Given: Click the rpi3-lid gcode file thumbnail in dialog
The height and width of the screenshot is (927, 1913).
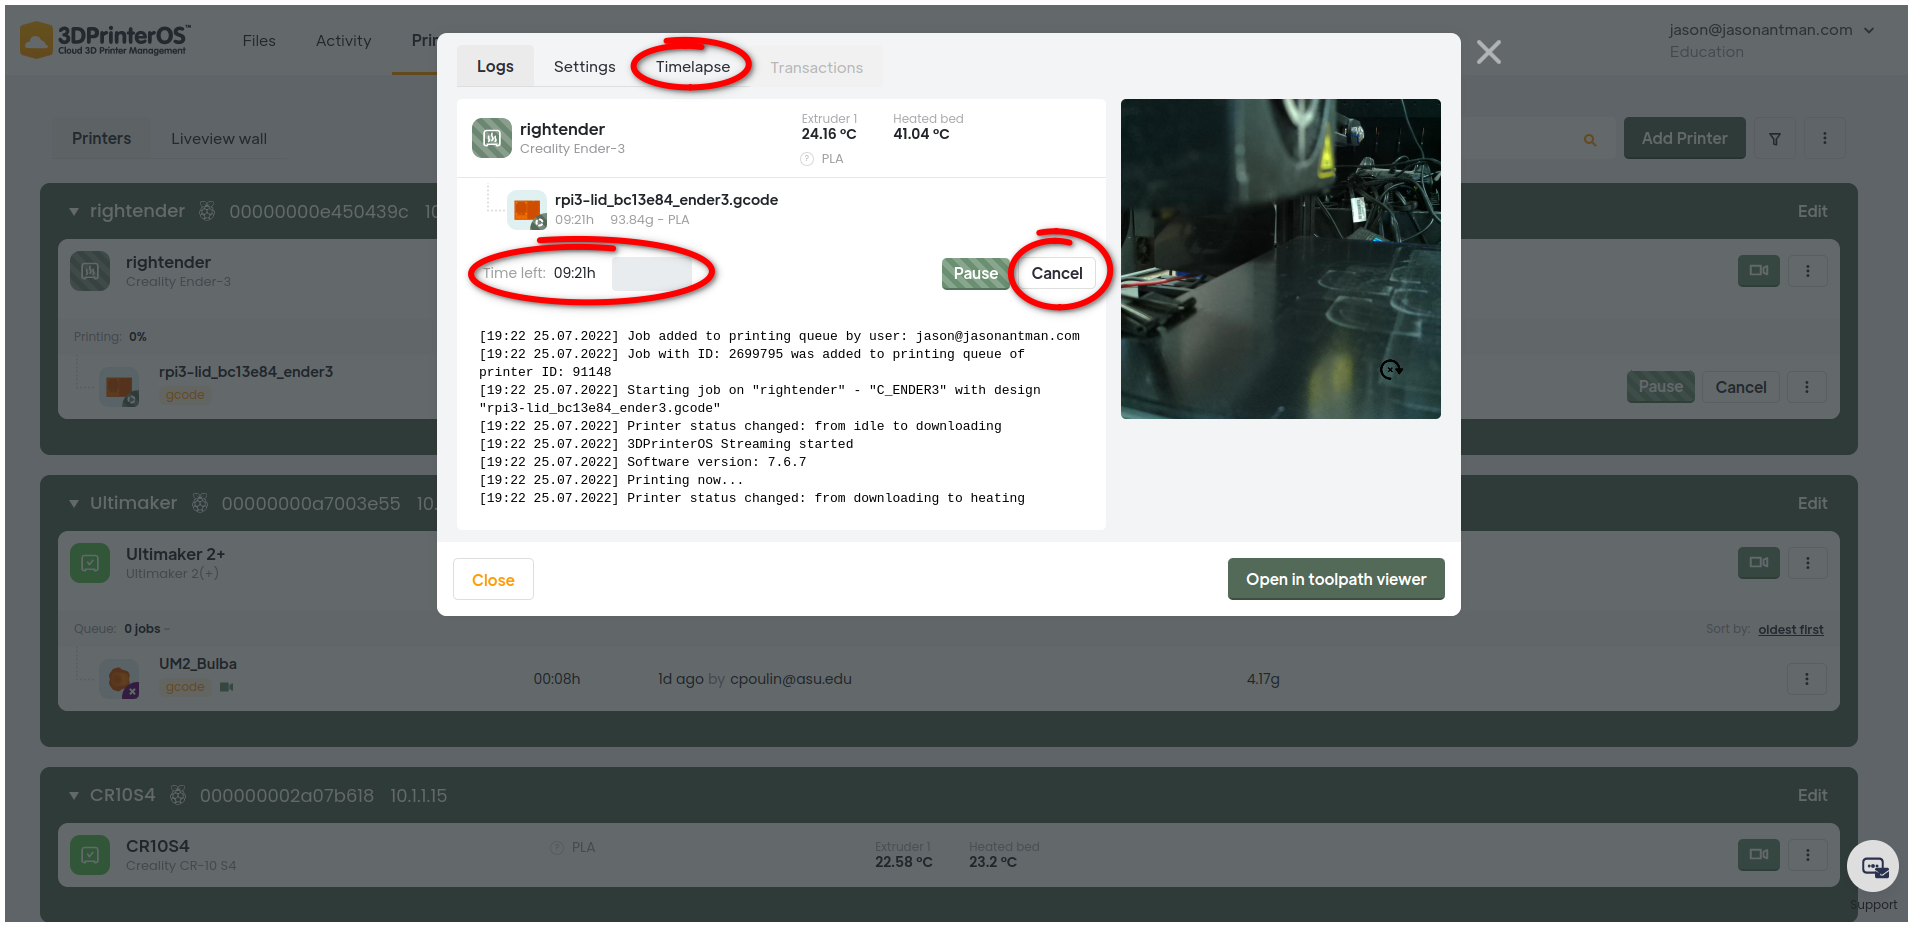Looking at the screenshot, I should [527, 210].
